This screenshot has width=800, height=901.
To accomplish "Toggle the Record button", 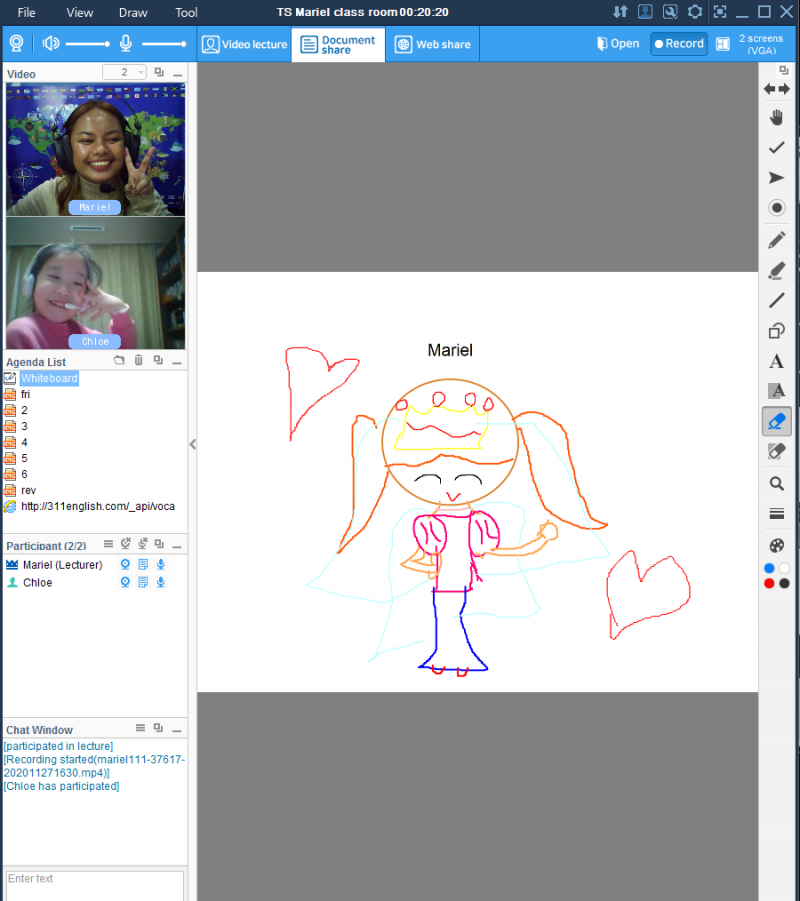I will 679,44.
